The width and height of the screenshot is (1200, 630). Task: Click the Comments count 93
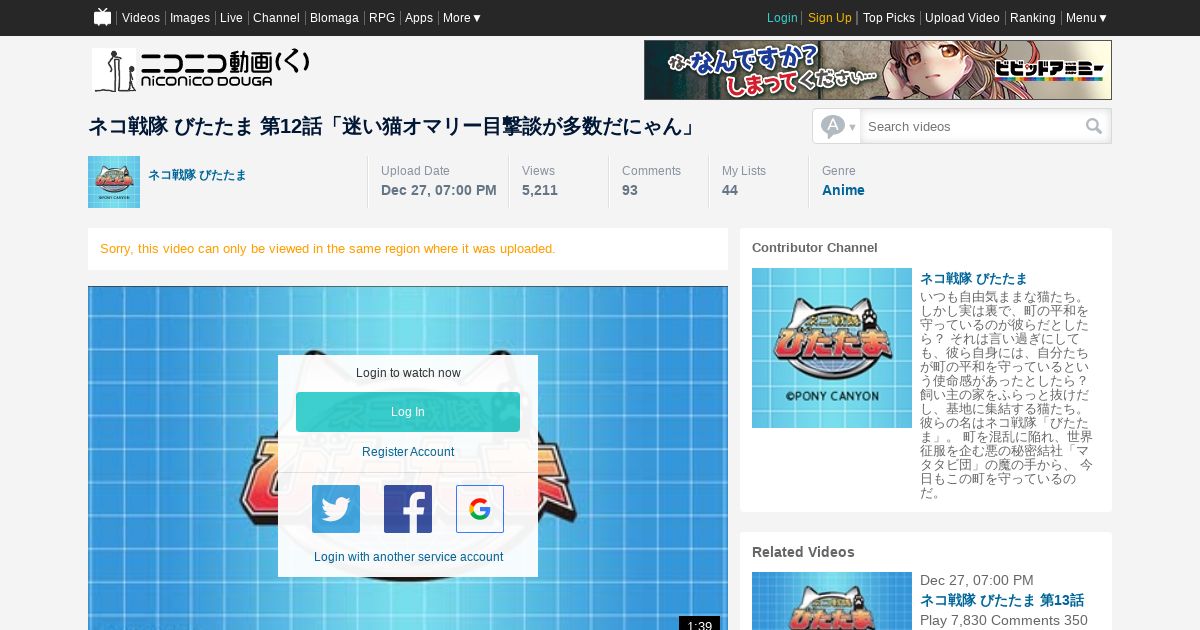pos(630,190)
